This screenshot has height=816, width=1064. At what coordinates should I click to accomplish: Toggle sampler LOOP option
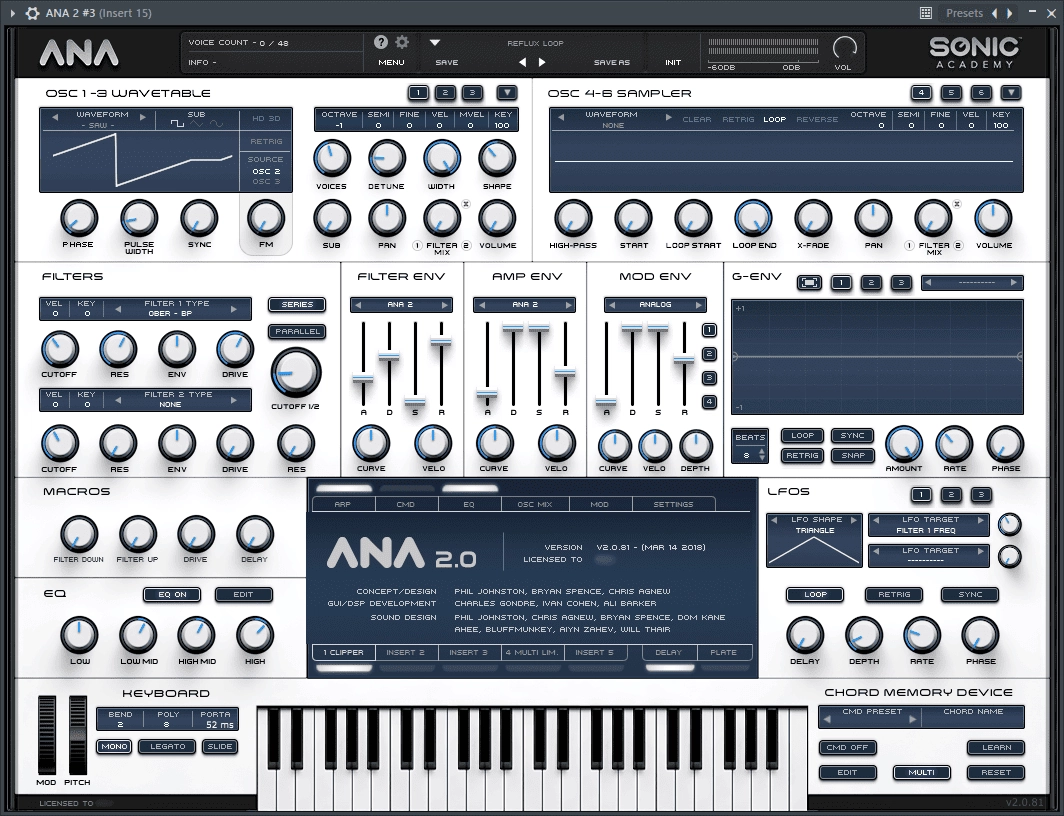pyautogui.click(x=774, y=119)
